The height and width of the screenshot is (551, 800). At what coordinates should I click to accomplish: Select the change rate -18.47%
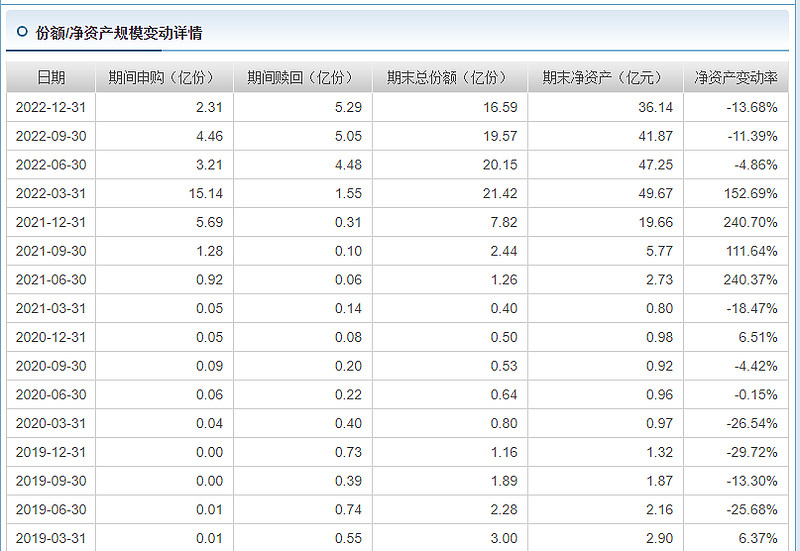click(752, 308)
